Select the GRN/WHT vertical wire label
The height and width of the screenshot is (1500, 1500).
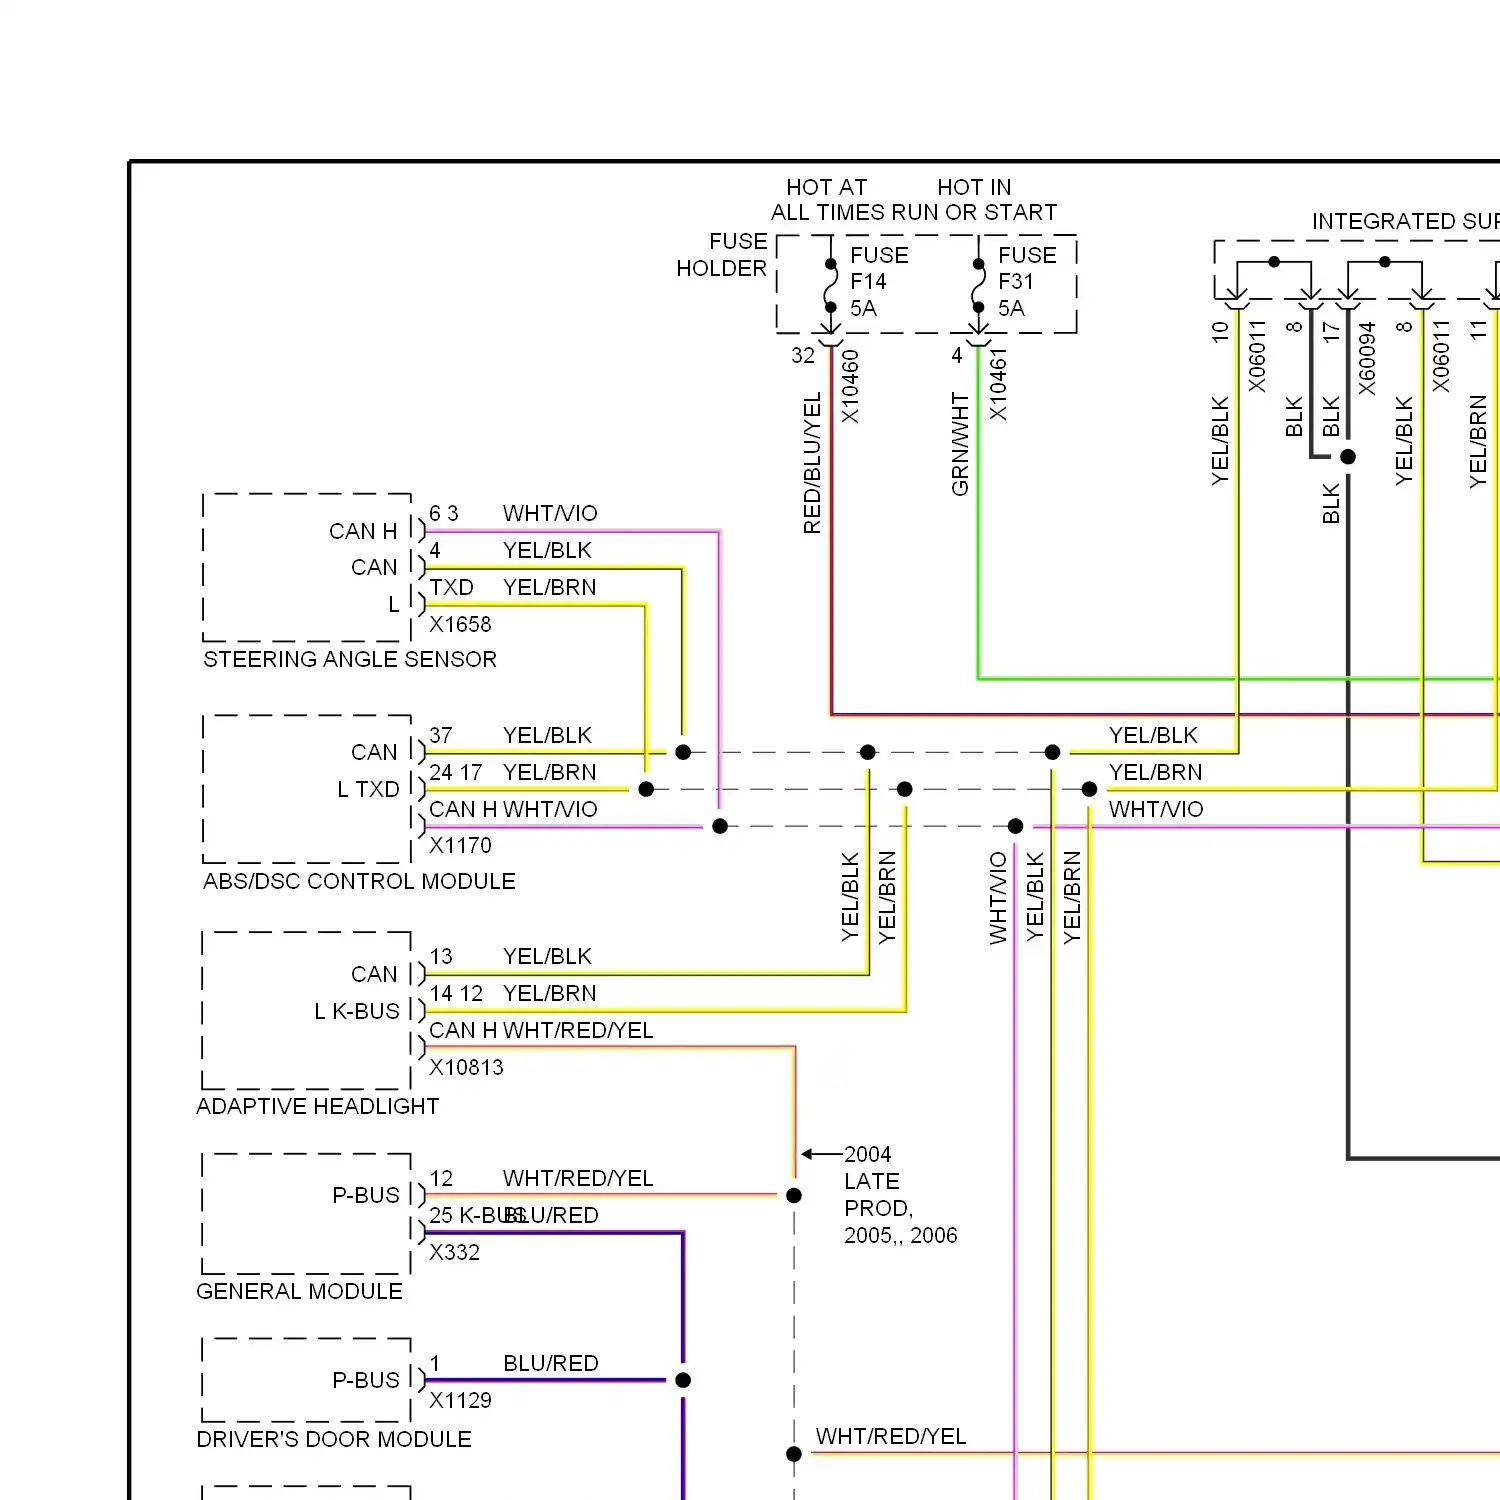[960, 444]
